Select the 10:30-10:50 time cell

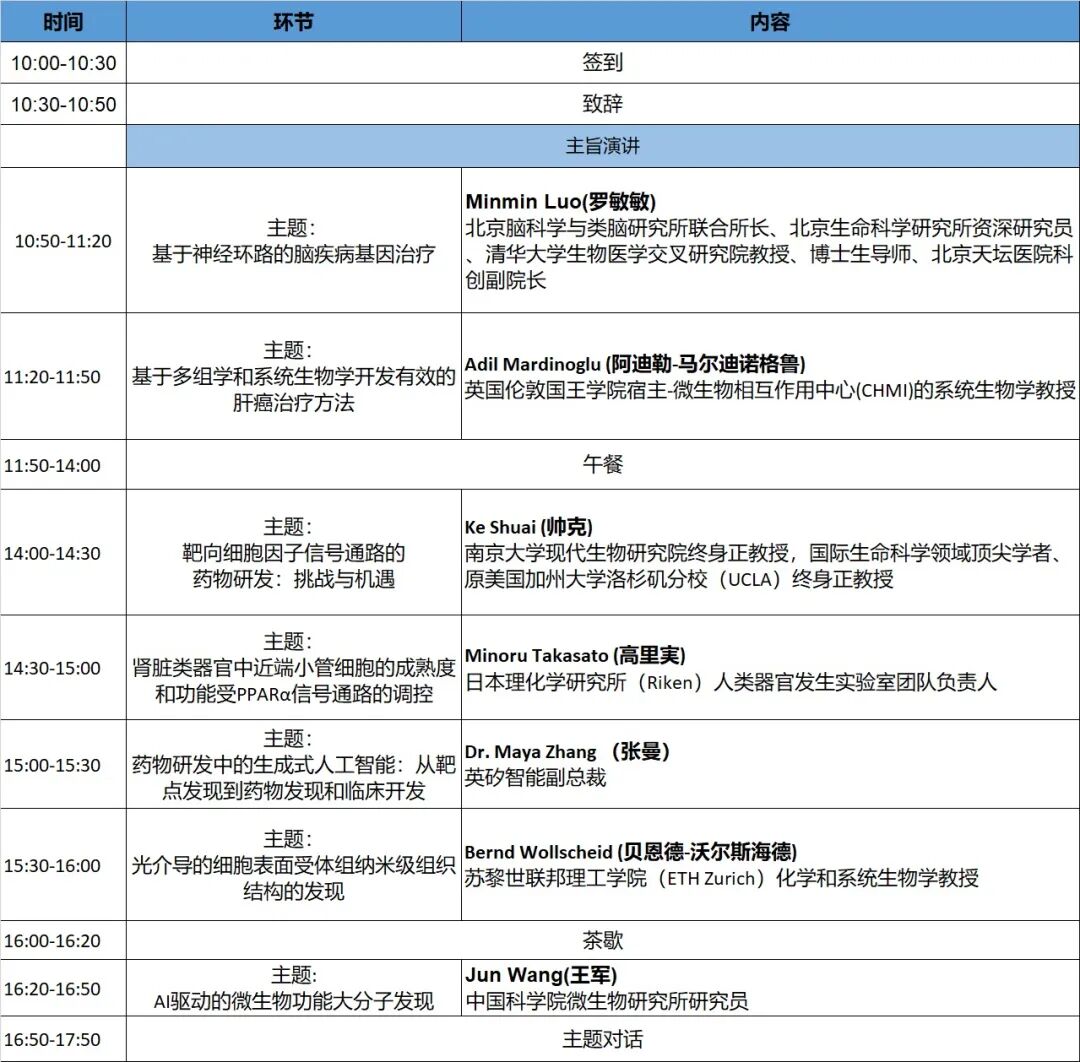click(x=63, y=105)
